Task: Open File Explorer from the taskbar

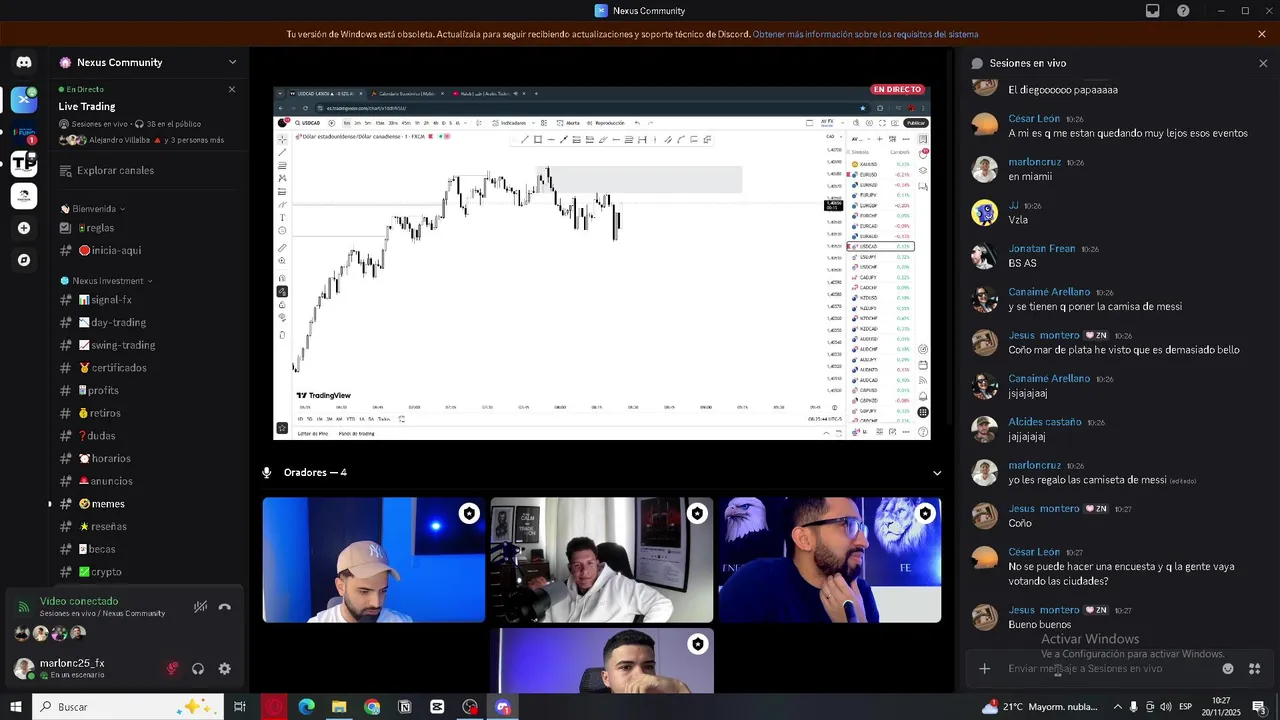Action: 339,707
